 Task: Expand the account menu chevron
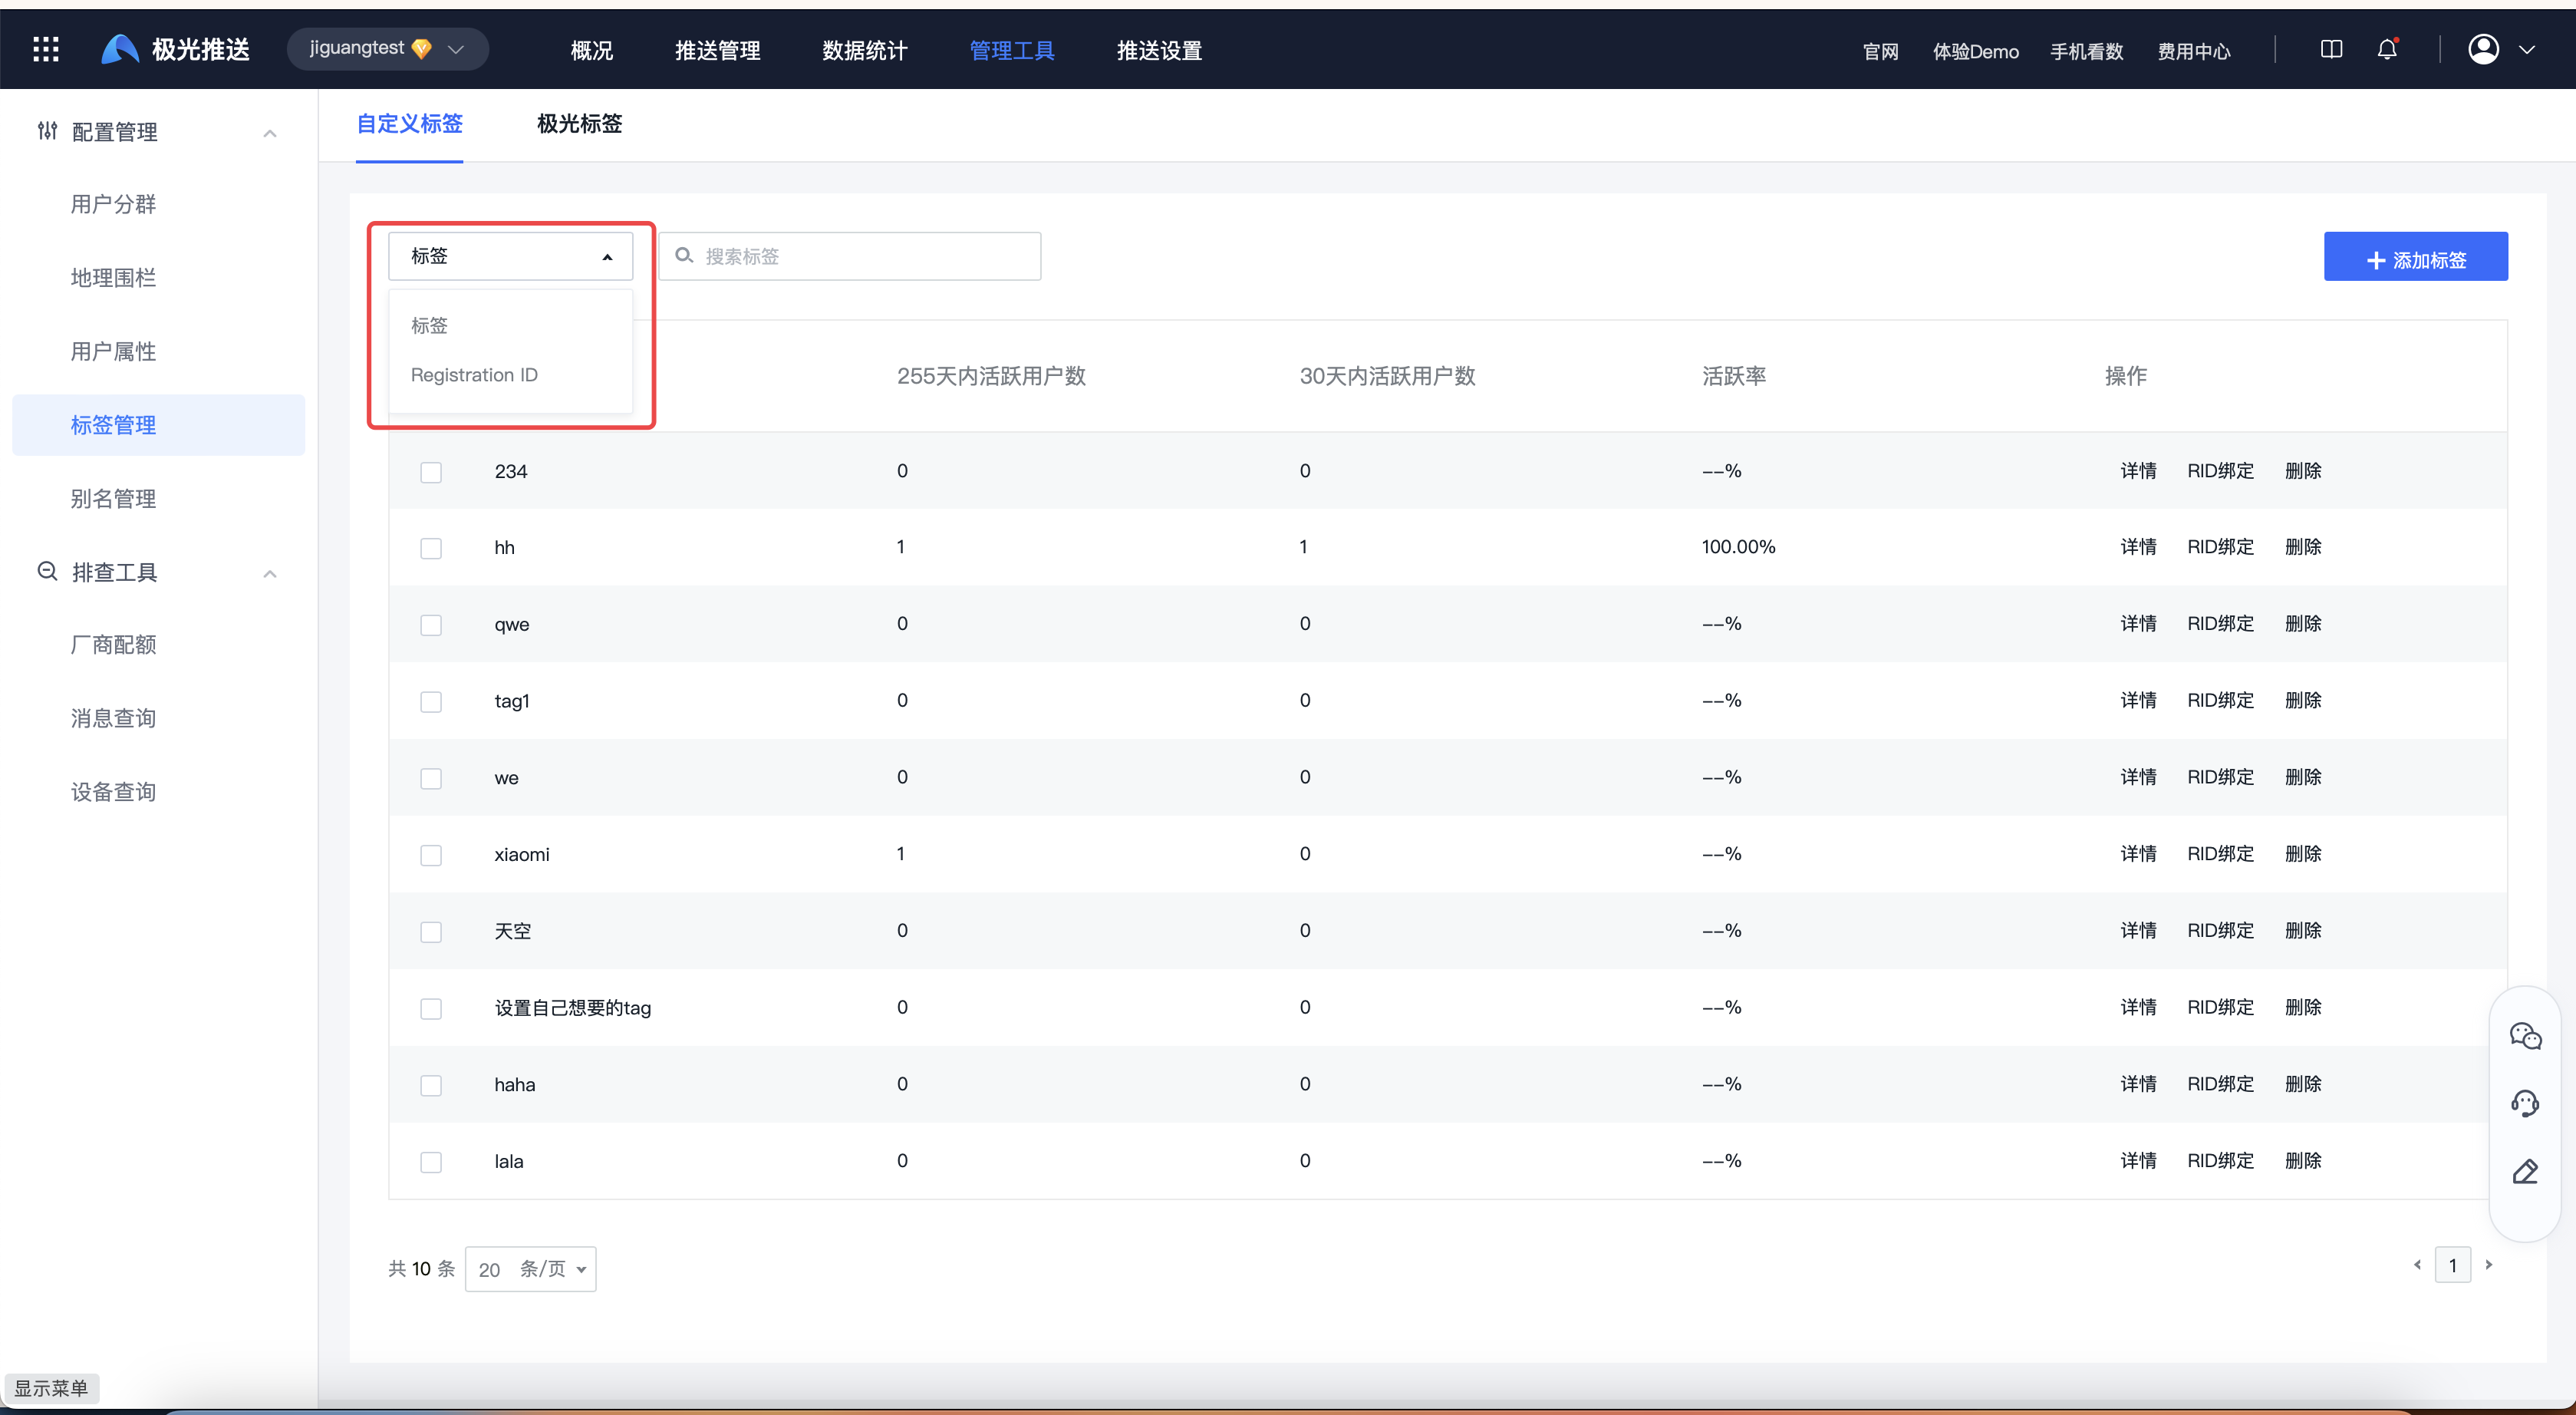click(x=2527, y=50)
